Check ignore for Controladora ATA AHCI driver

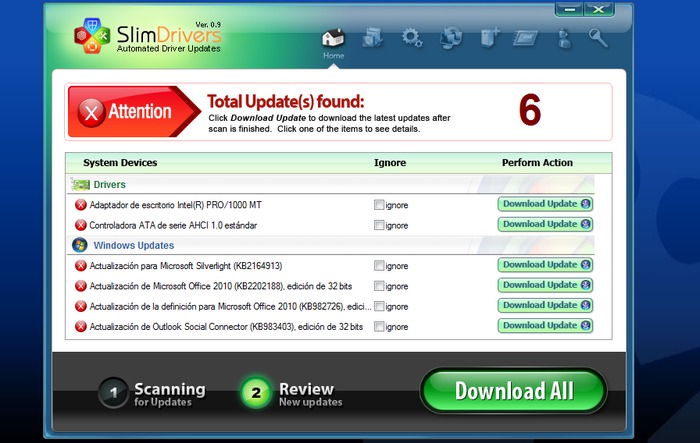pos(379,225)
